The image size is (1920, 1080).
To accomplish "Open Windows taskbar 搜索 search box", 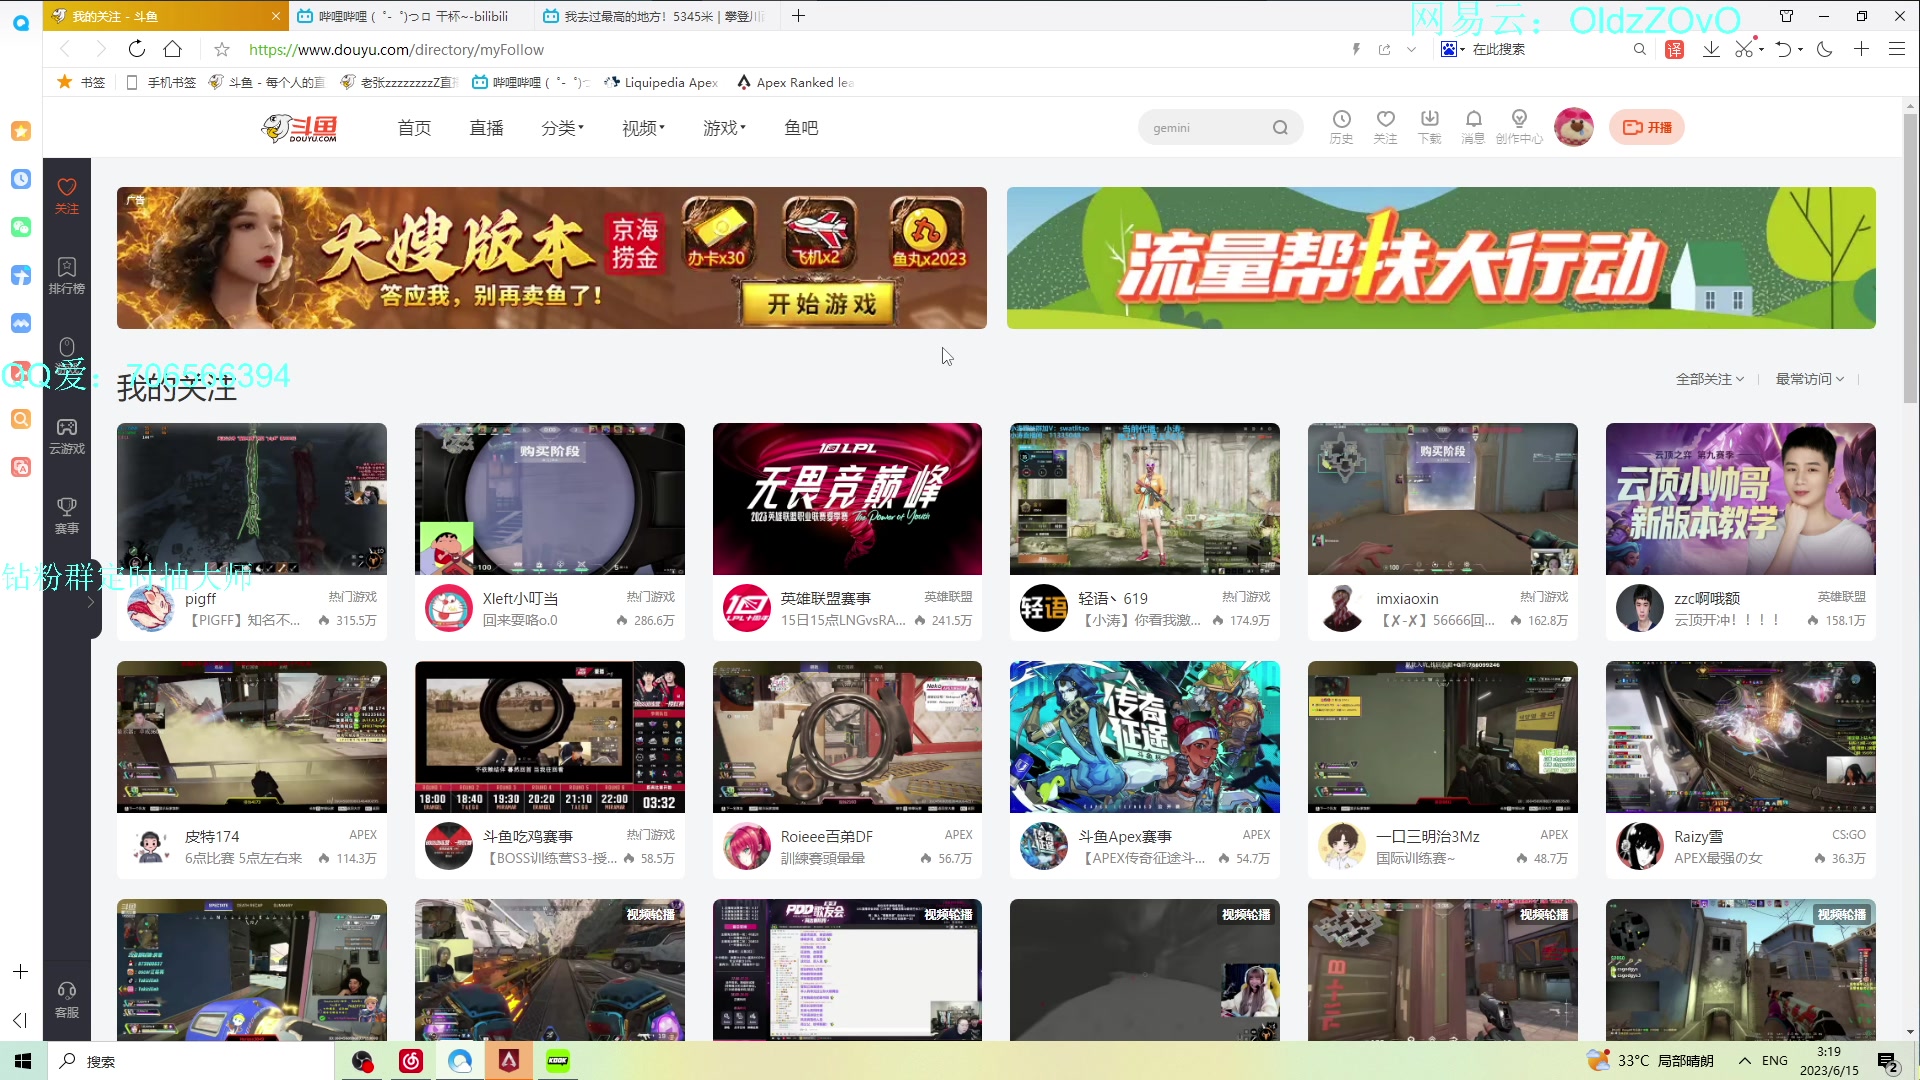I will [190, 1061].
